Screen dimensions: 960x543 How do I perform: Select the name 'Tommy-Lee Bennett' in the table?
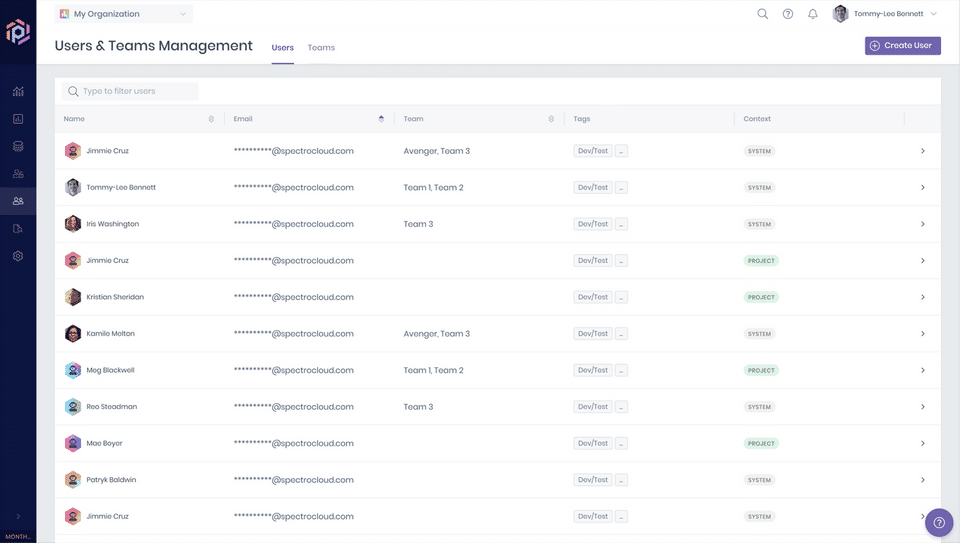tap(121, 187)
